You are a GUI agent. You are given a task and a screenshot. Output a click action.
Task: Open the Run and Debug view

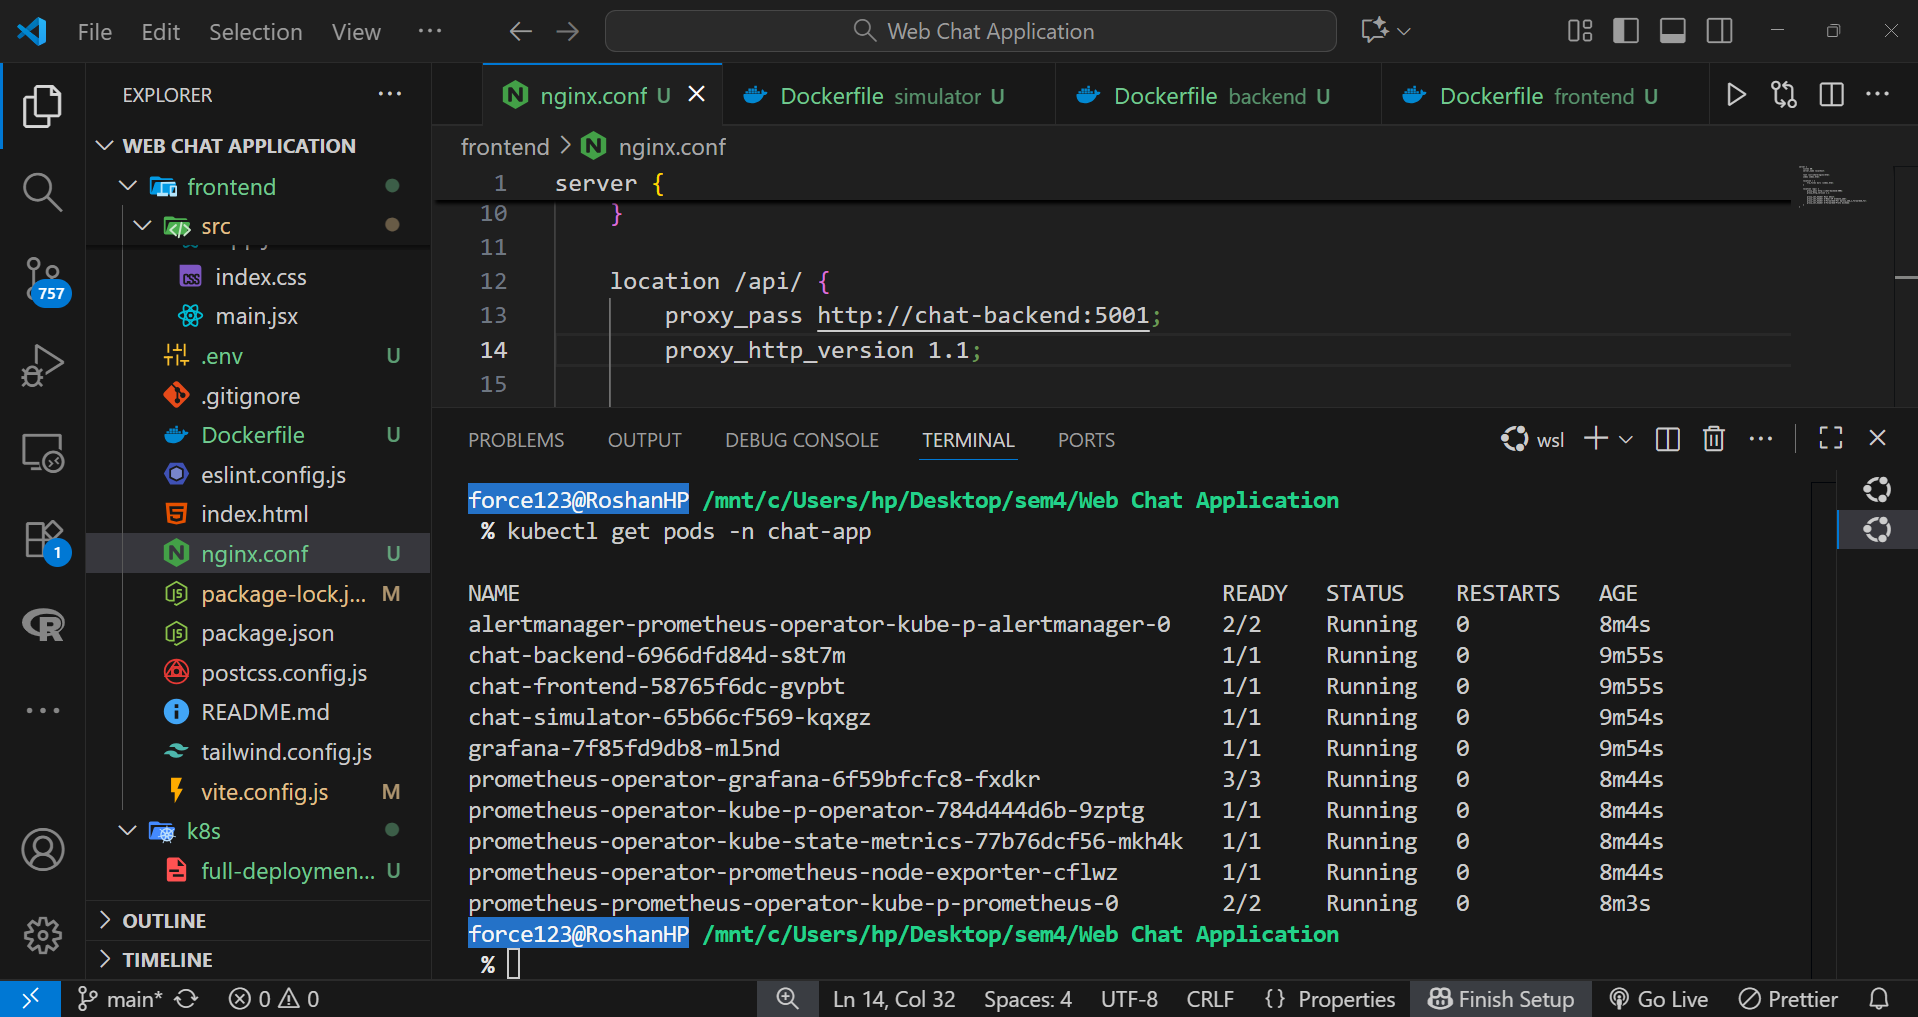coord(42,366)
